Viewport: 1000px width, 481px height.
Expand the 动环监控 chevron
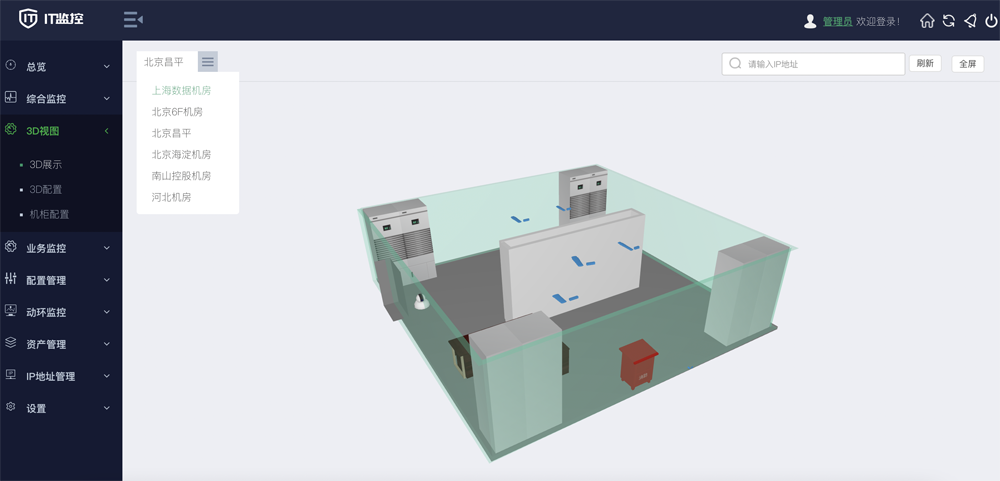[x=107, y=312]
